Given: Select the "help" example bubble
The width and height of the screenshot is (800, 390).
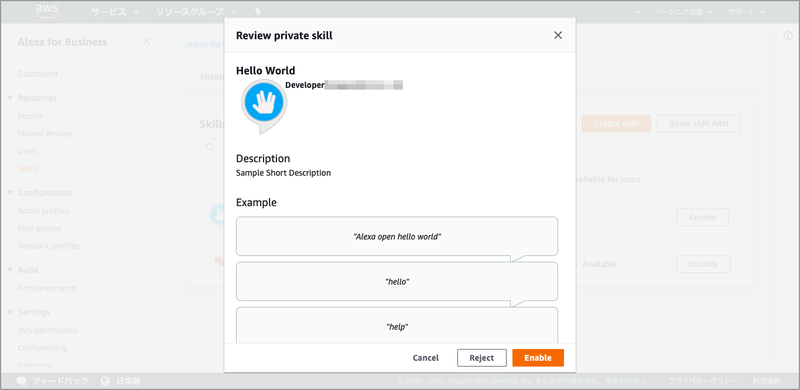Looking at the screenshot, I should (397, 326).
